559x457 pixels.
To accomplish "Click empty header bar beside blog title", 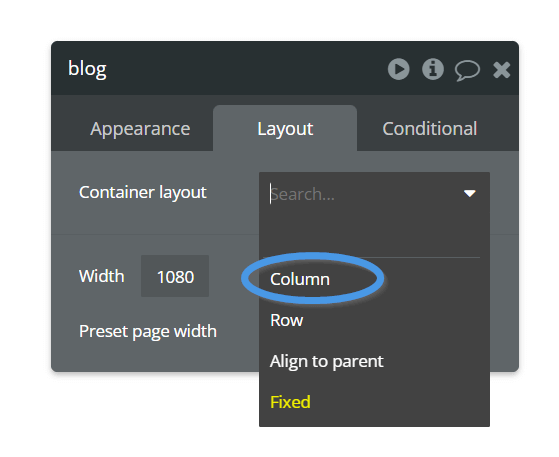I will [x=246, y=68].
